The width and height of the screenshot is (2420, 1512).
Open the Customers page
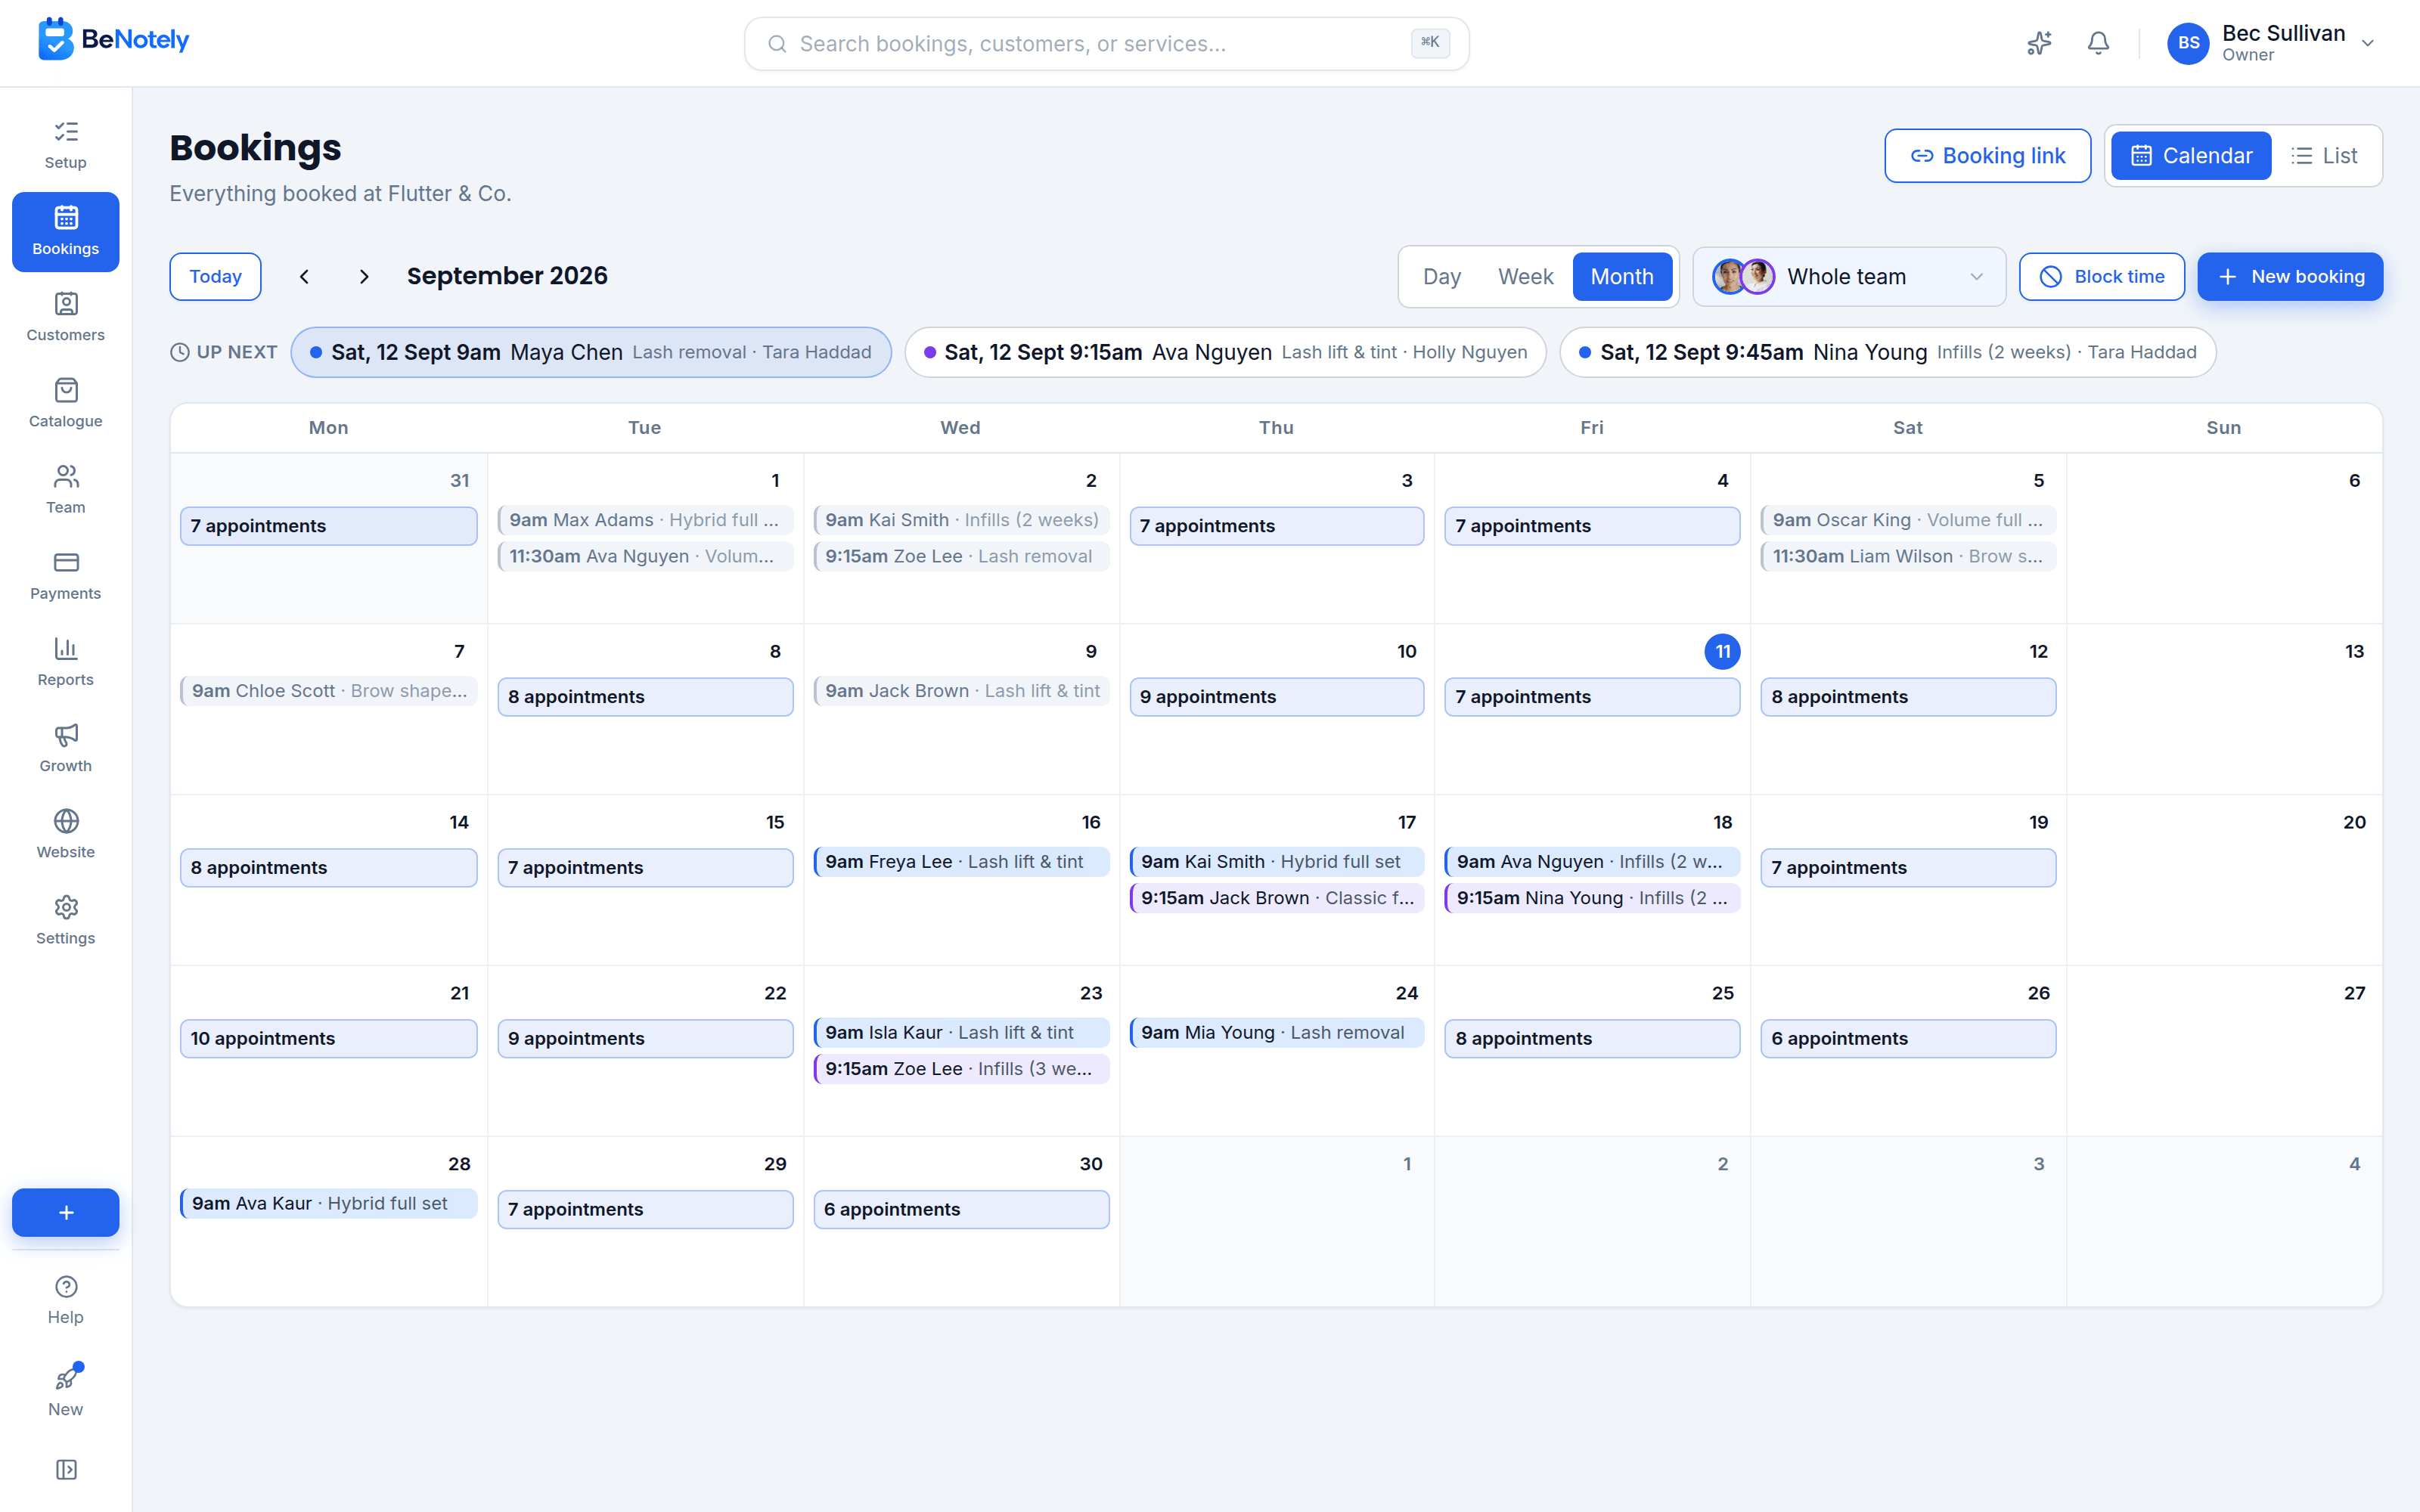(66, 318)
